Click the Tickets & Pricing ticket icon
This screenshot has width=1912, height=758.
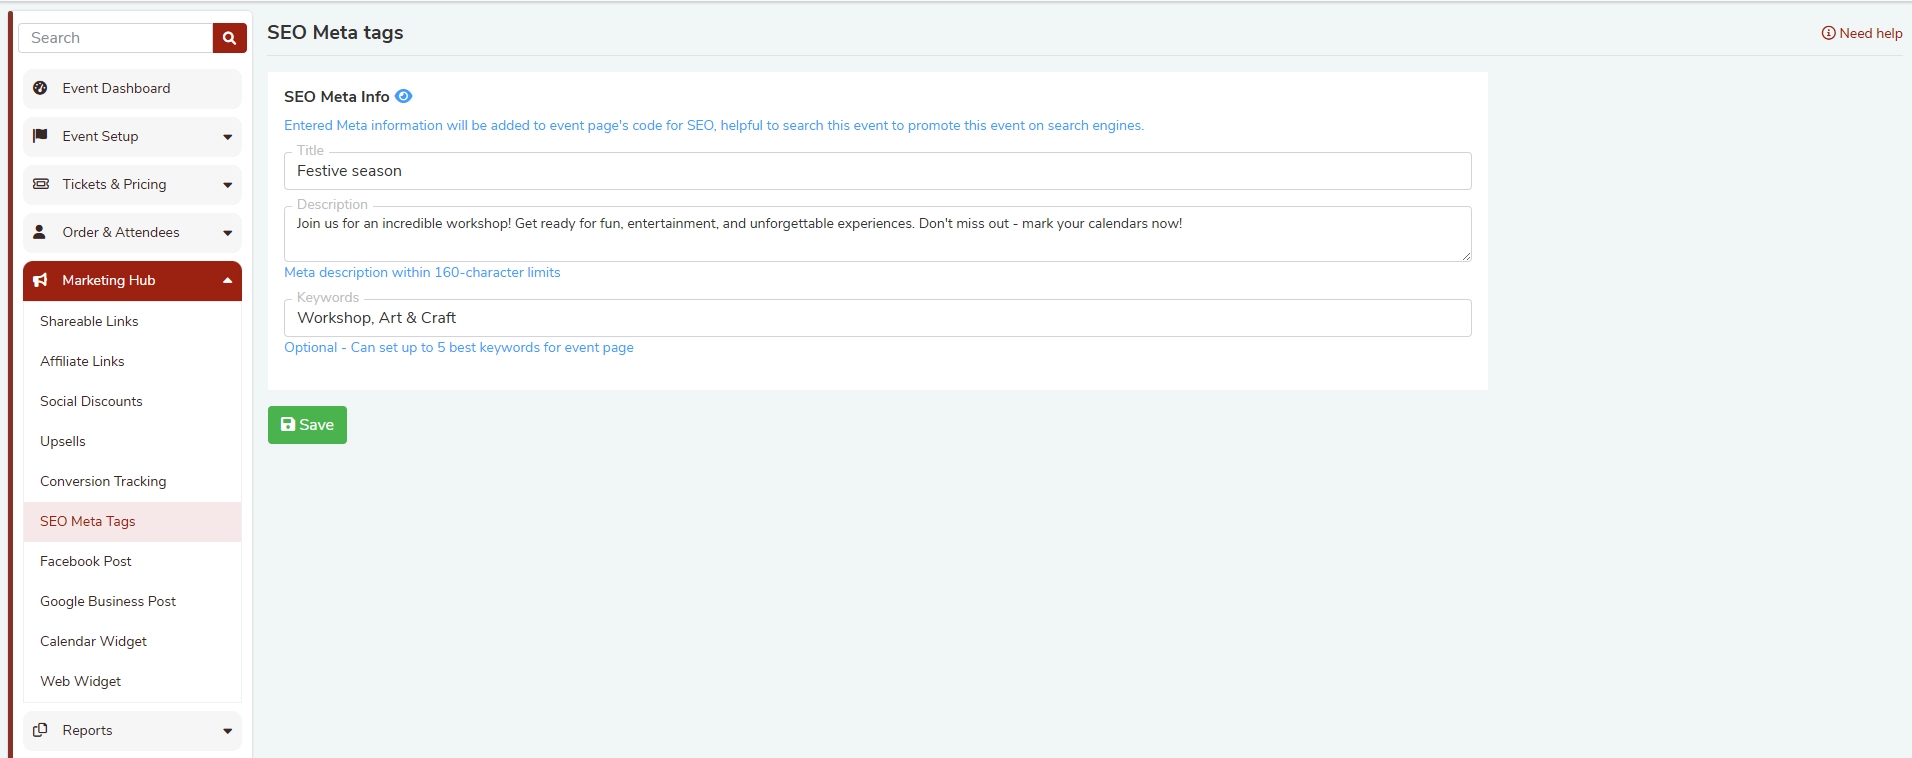coord(41,184)
